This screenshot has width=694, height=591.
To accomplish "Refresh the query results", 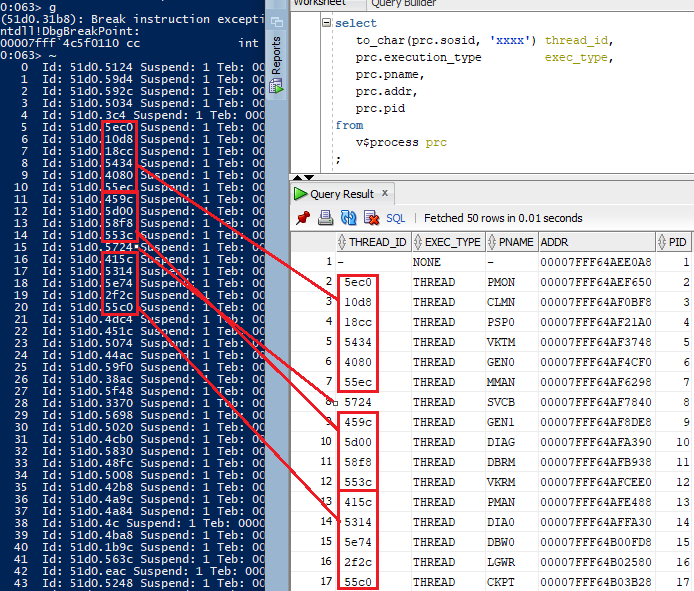I will coord(349,218).
